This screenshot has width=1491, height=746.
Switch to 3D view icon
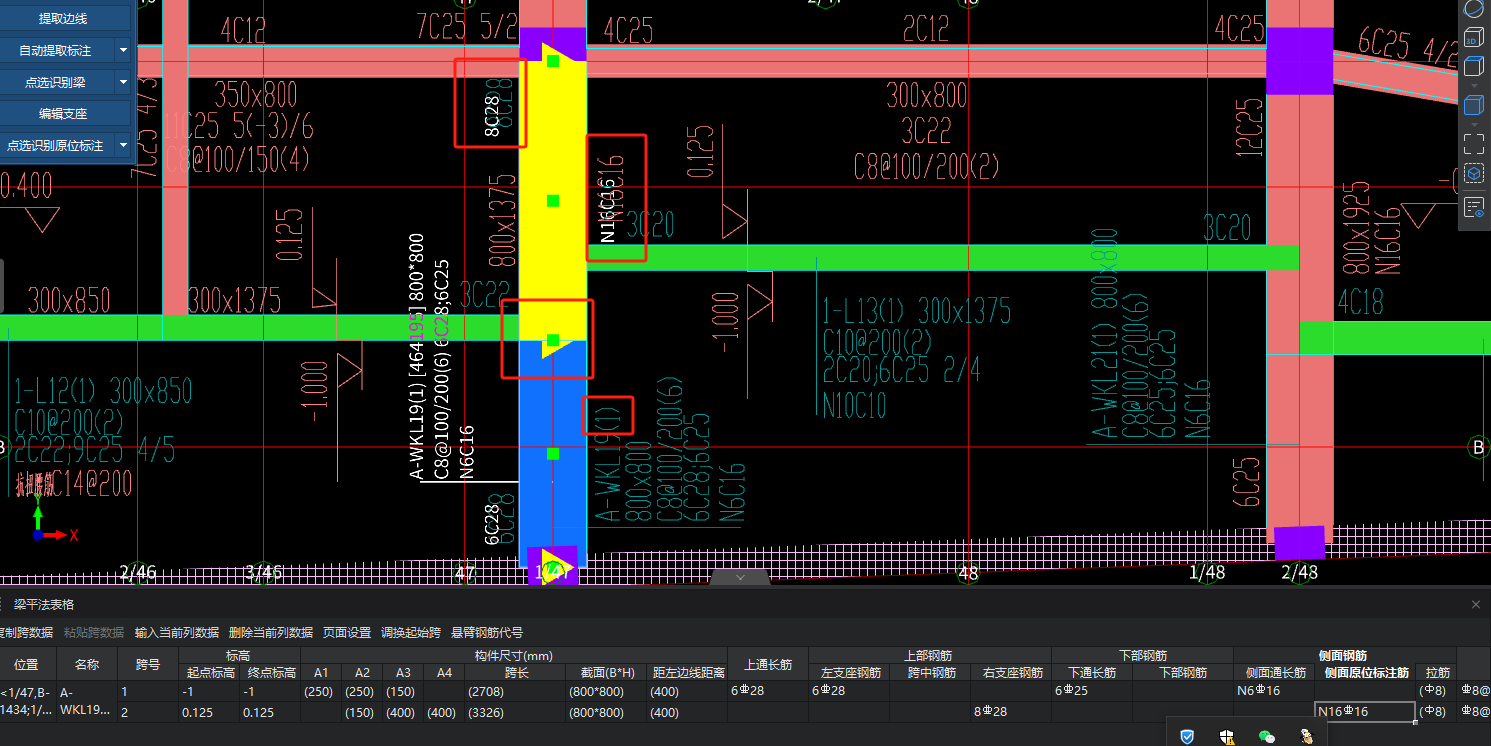1473,37
